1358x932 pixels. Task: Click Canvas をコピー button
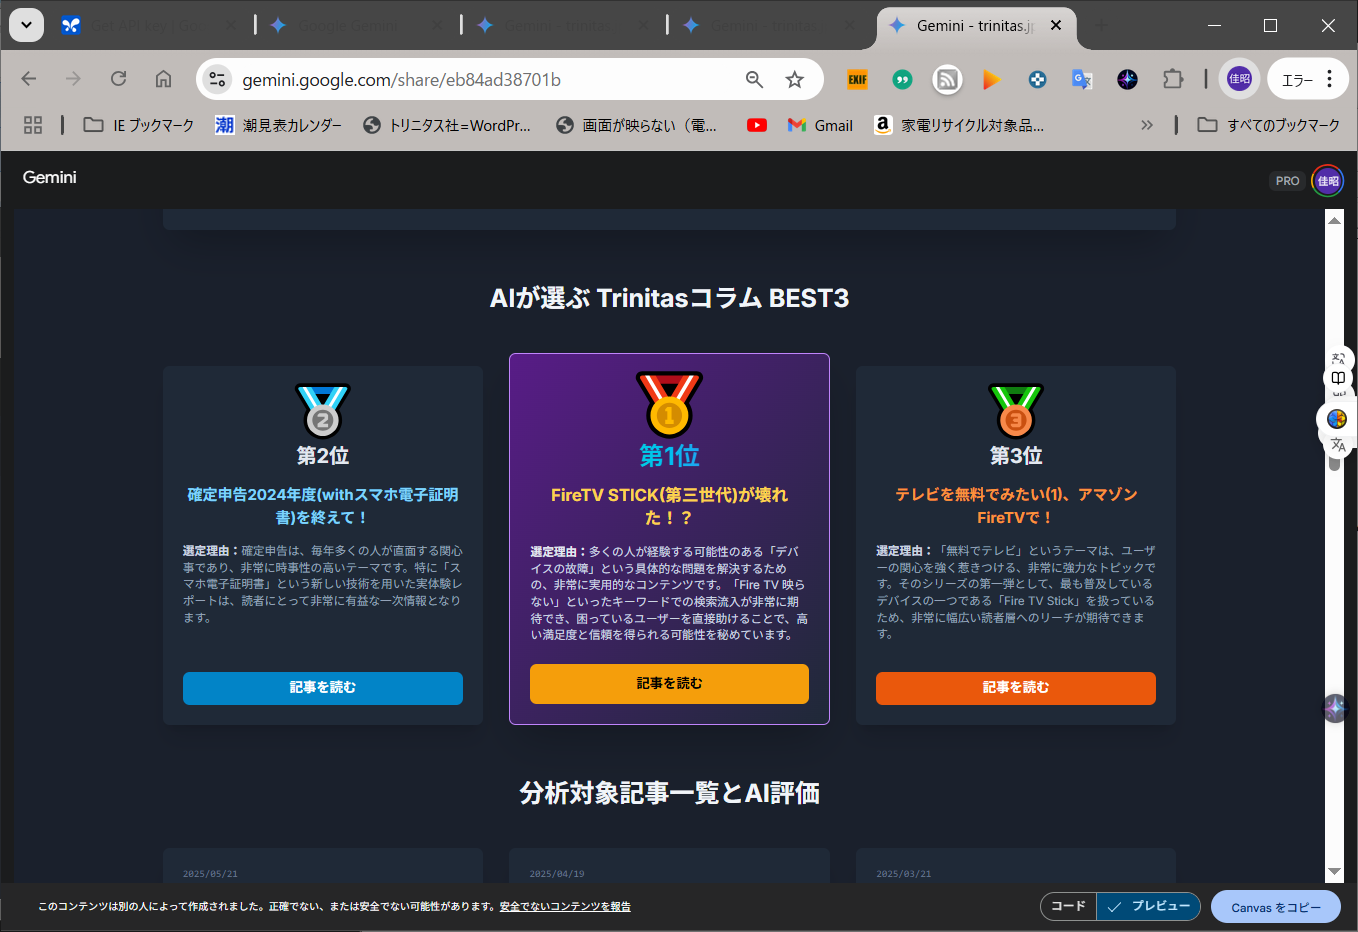pos(1276,907)
